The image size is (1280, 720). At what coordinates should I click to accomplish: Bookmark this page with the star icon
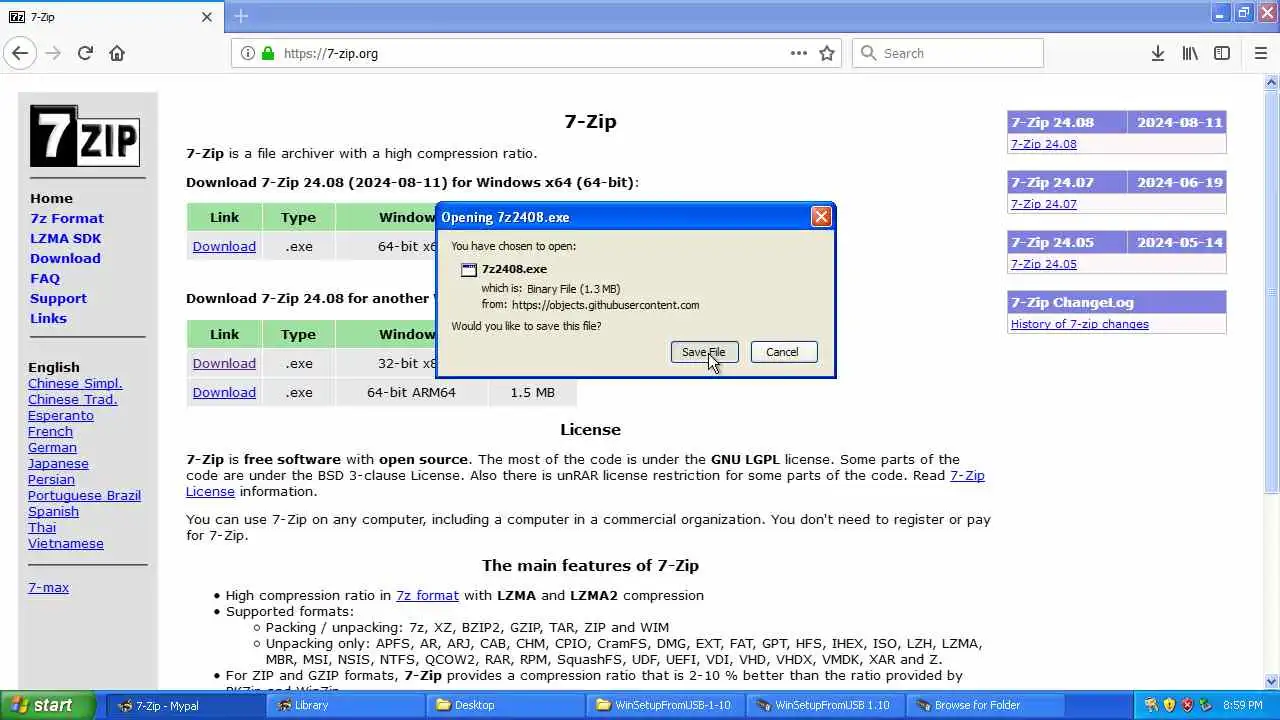(827, 53)
